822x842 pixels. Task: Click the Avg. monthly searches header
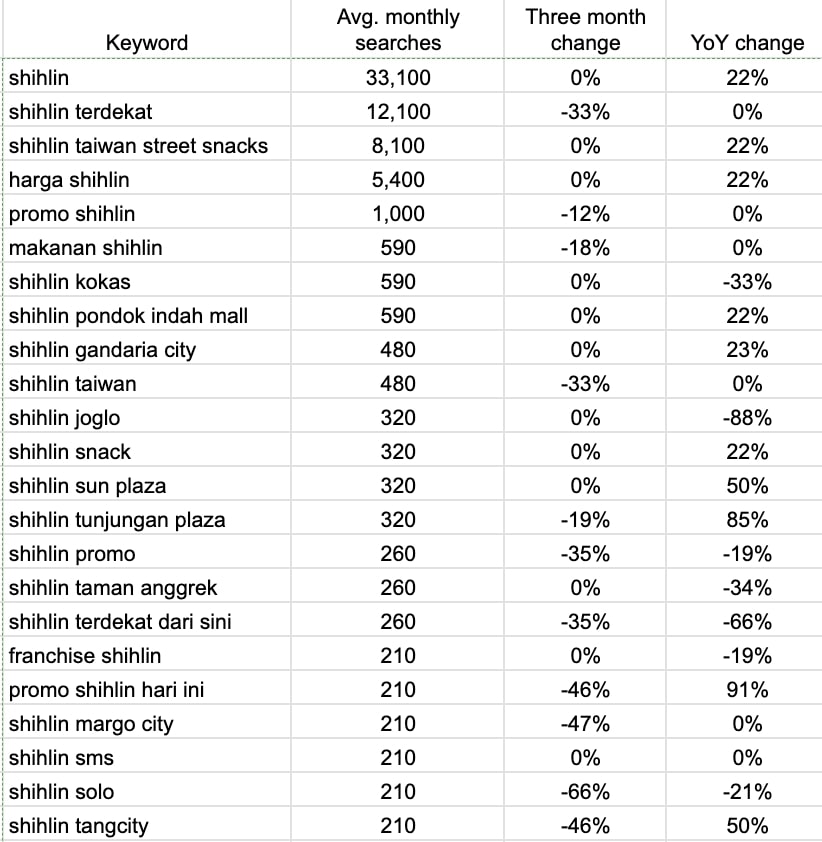398,30
